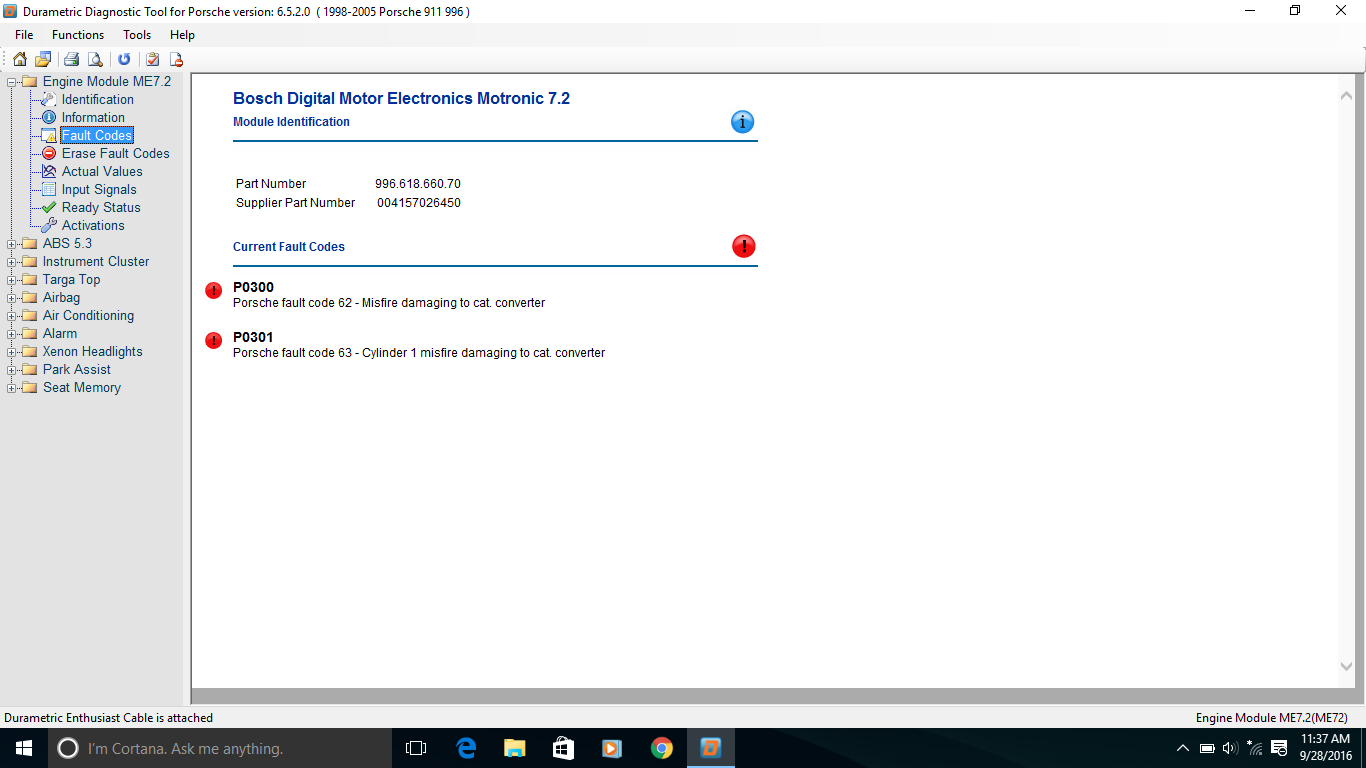Select Identification under Engine Module
1366x768 pixels.
(x=98, y=99)
